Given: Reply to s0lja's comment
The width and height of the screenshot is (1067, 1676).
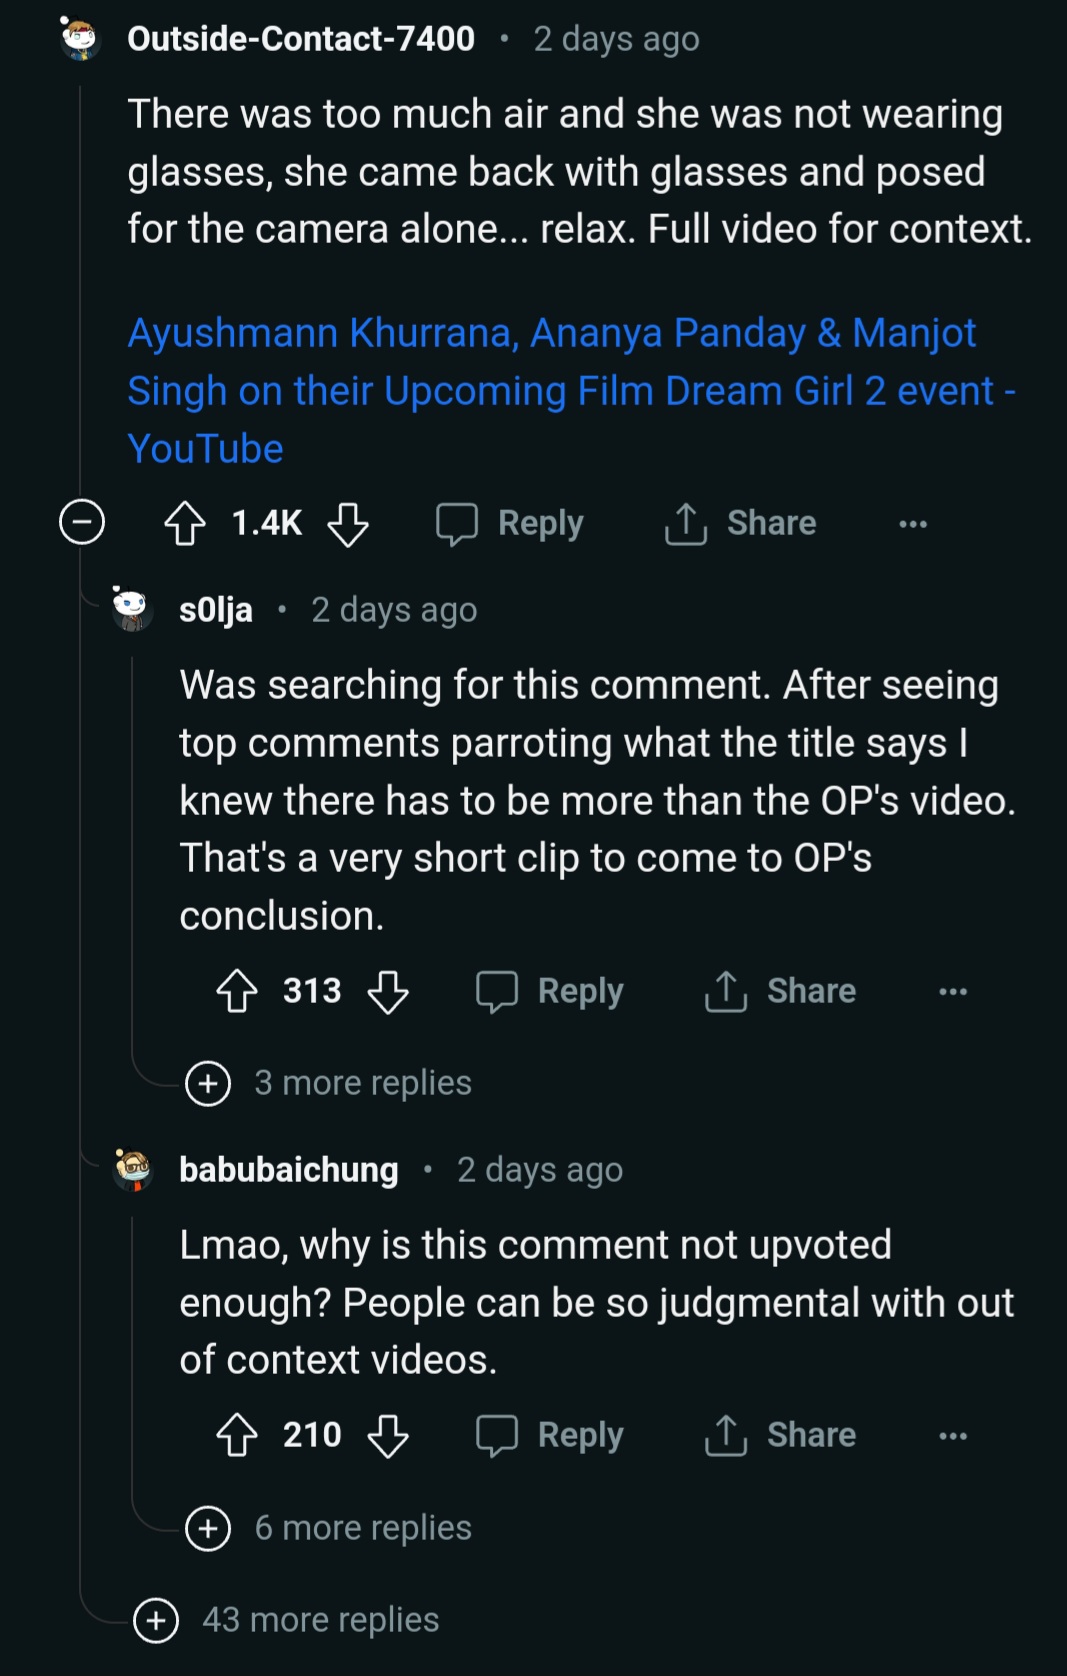Looking at the screenshot, I should pyautogui.click(x=551, y=991).
